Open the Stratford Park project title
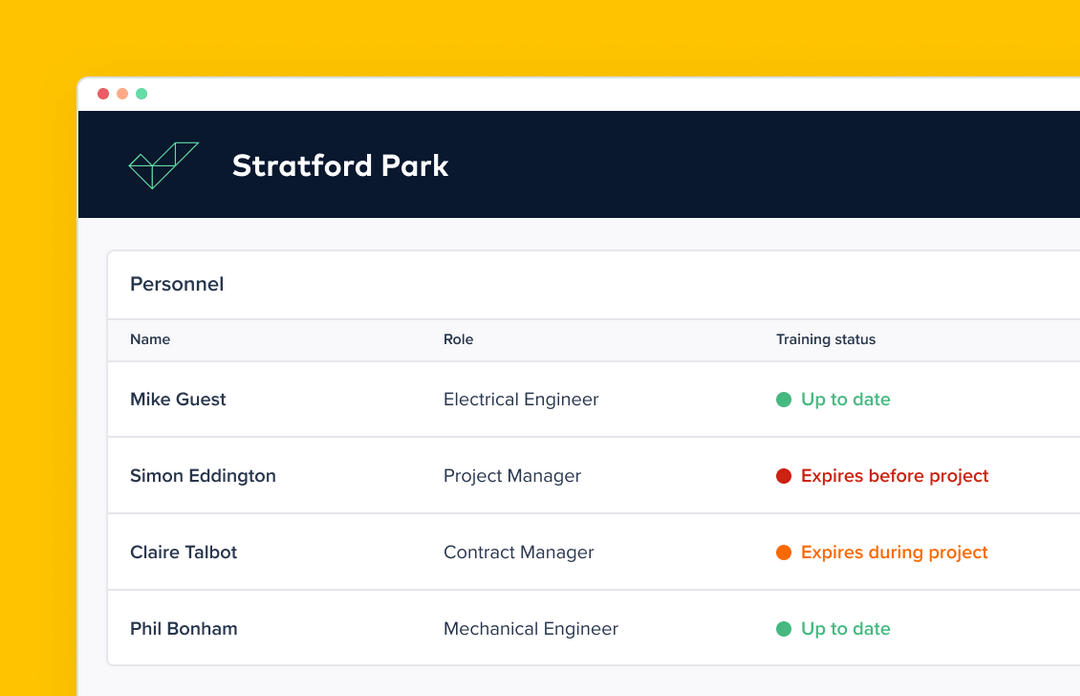1080x696 pixels. (340, 165)
